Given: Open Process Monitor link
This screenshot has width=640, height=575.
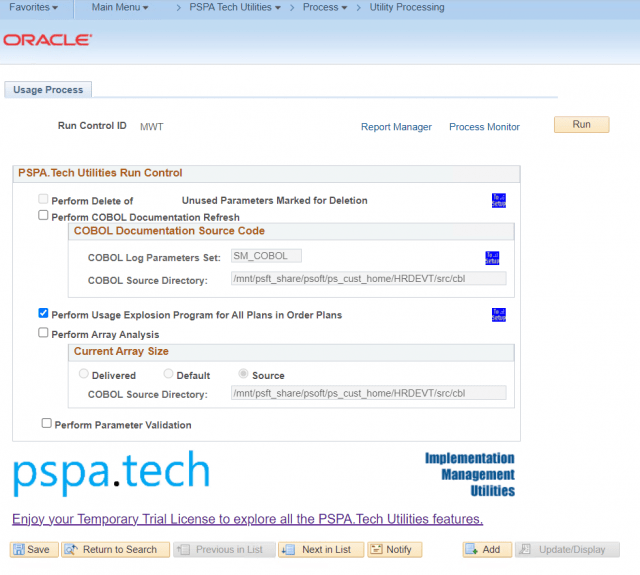Looking at the screenshot, I should [484, 127].
